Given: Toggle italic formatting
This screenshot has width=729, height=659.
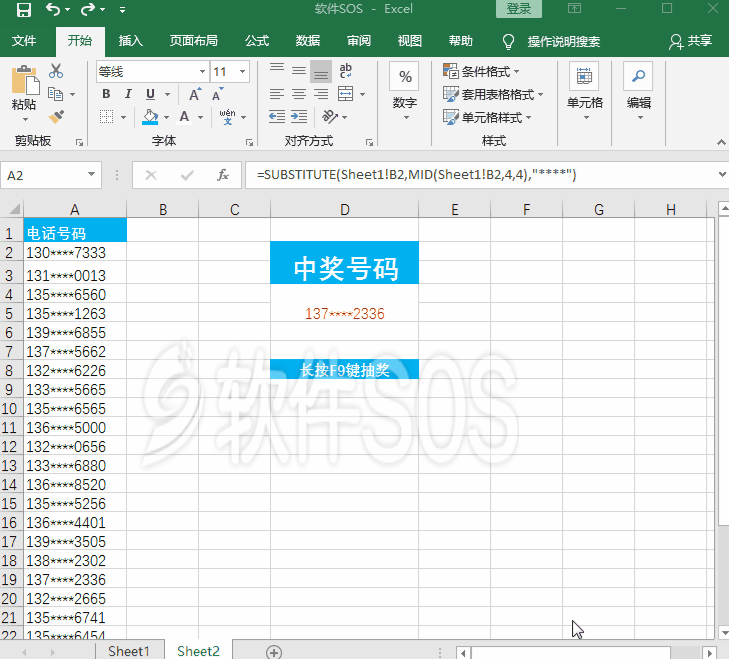Looking at the screenshot, I should point(128,94).
